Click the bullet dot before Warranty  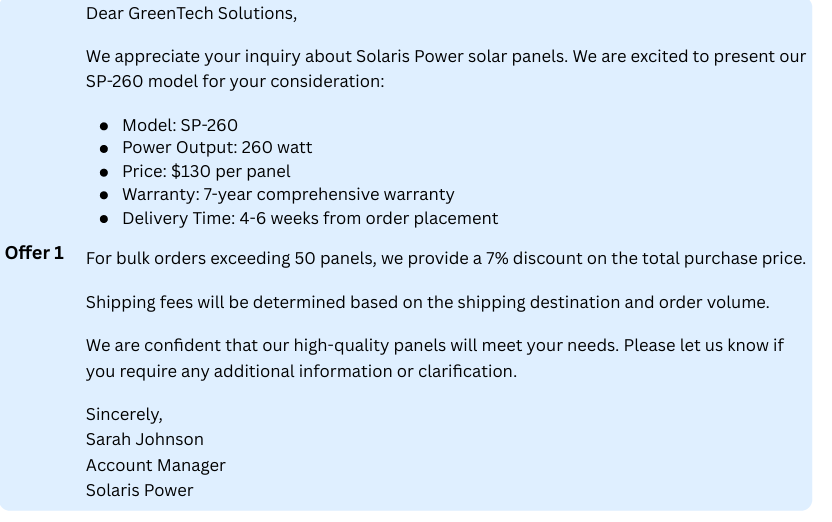coord(104,196)
